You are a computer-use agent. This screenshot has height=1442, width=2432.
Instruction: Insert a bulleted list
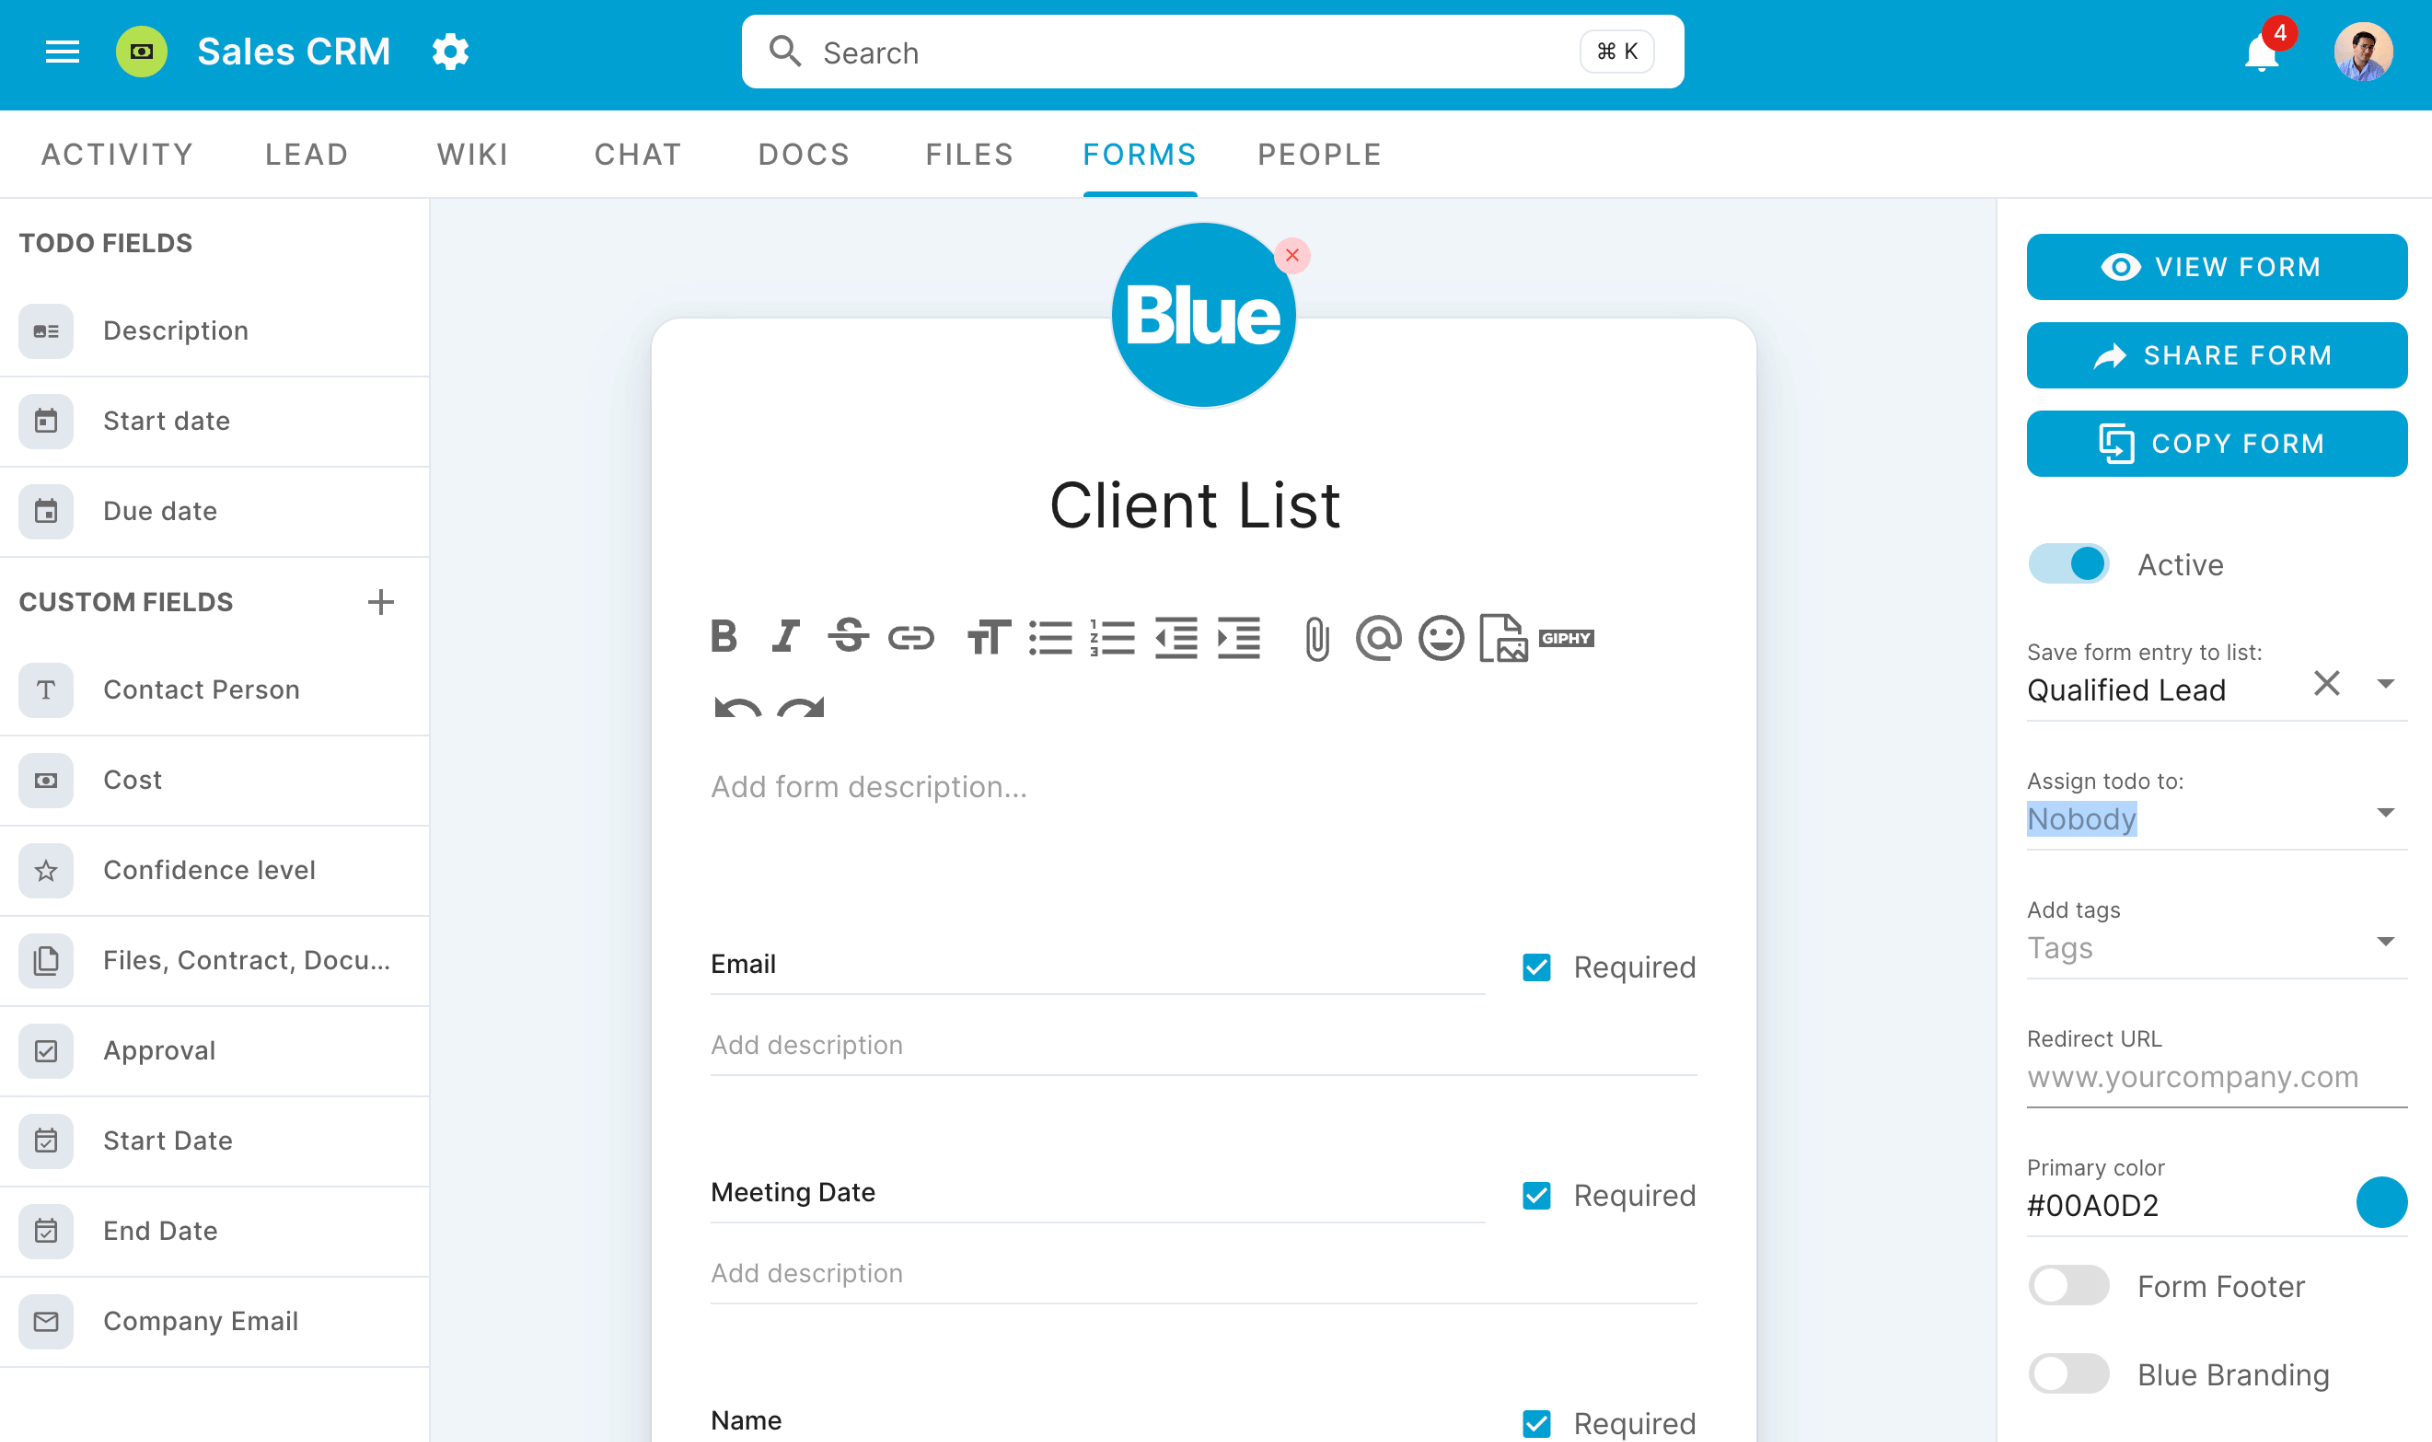point(1050,637)
